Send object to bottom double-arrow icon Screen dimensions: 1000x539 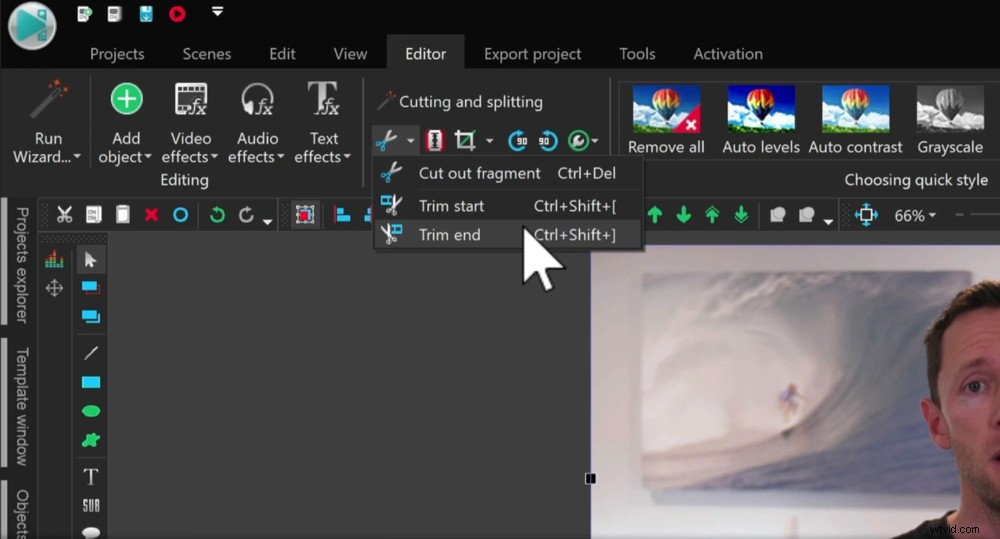(741, 215)
